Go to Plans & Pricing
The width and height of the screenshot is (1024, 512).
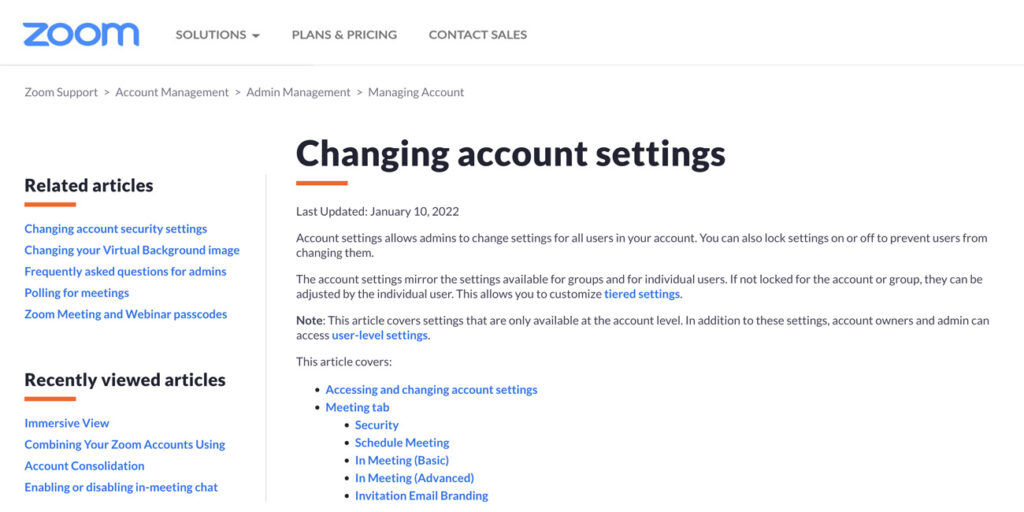344,35
